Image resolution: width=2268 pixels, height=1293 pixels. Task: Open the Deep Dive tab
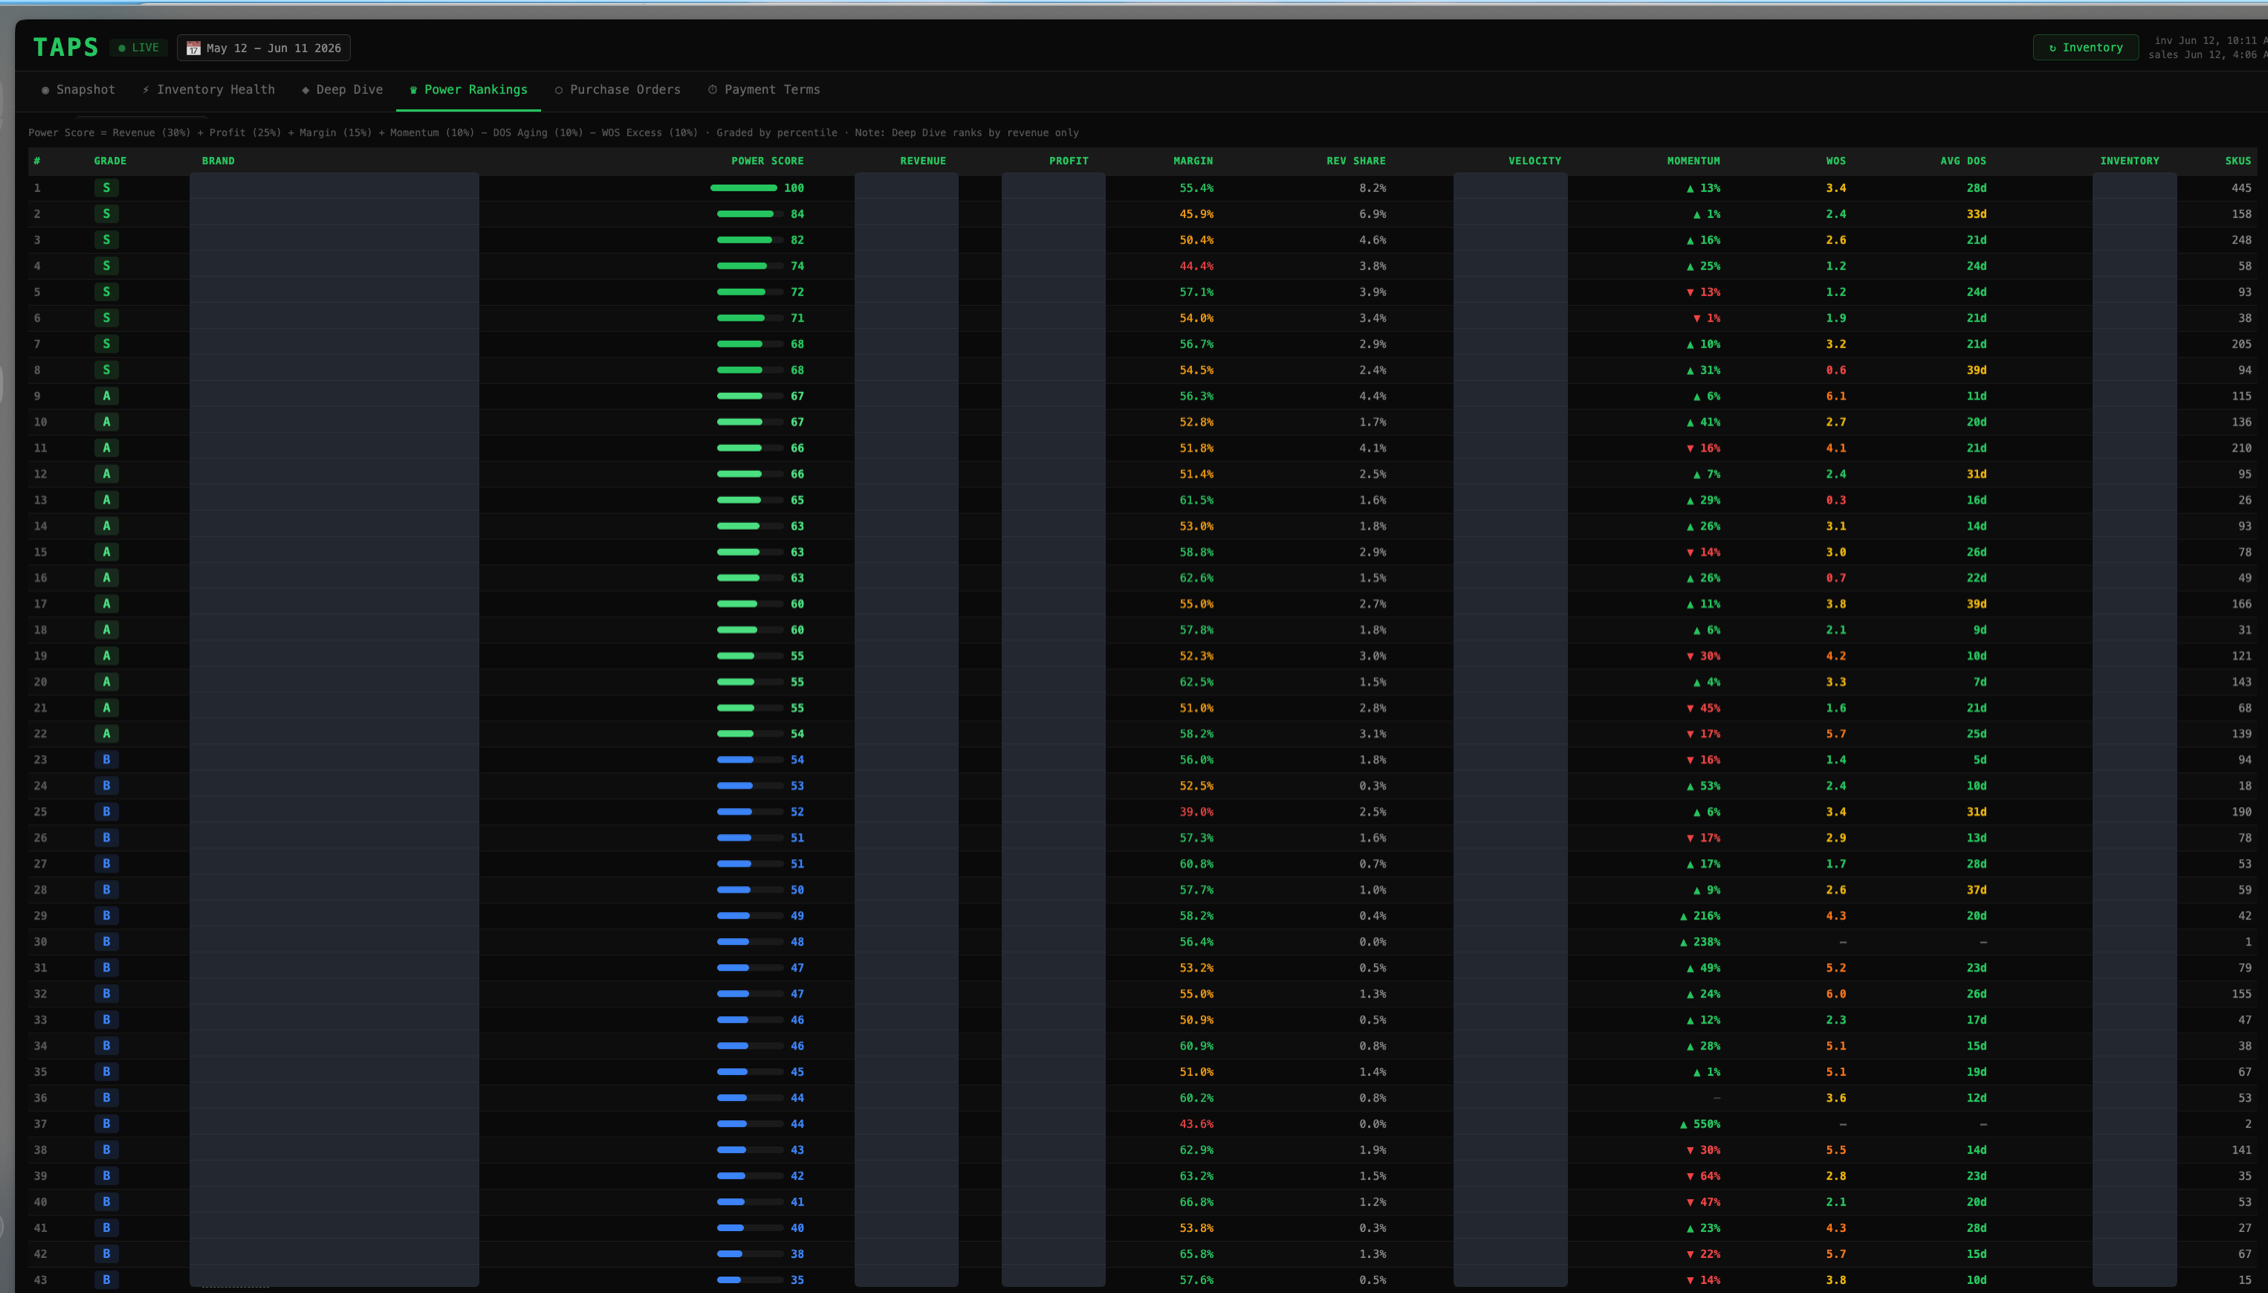[342, 90]
